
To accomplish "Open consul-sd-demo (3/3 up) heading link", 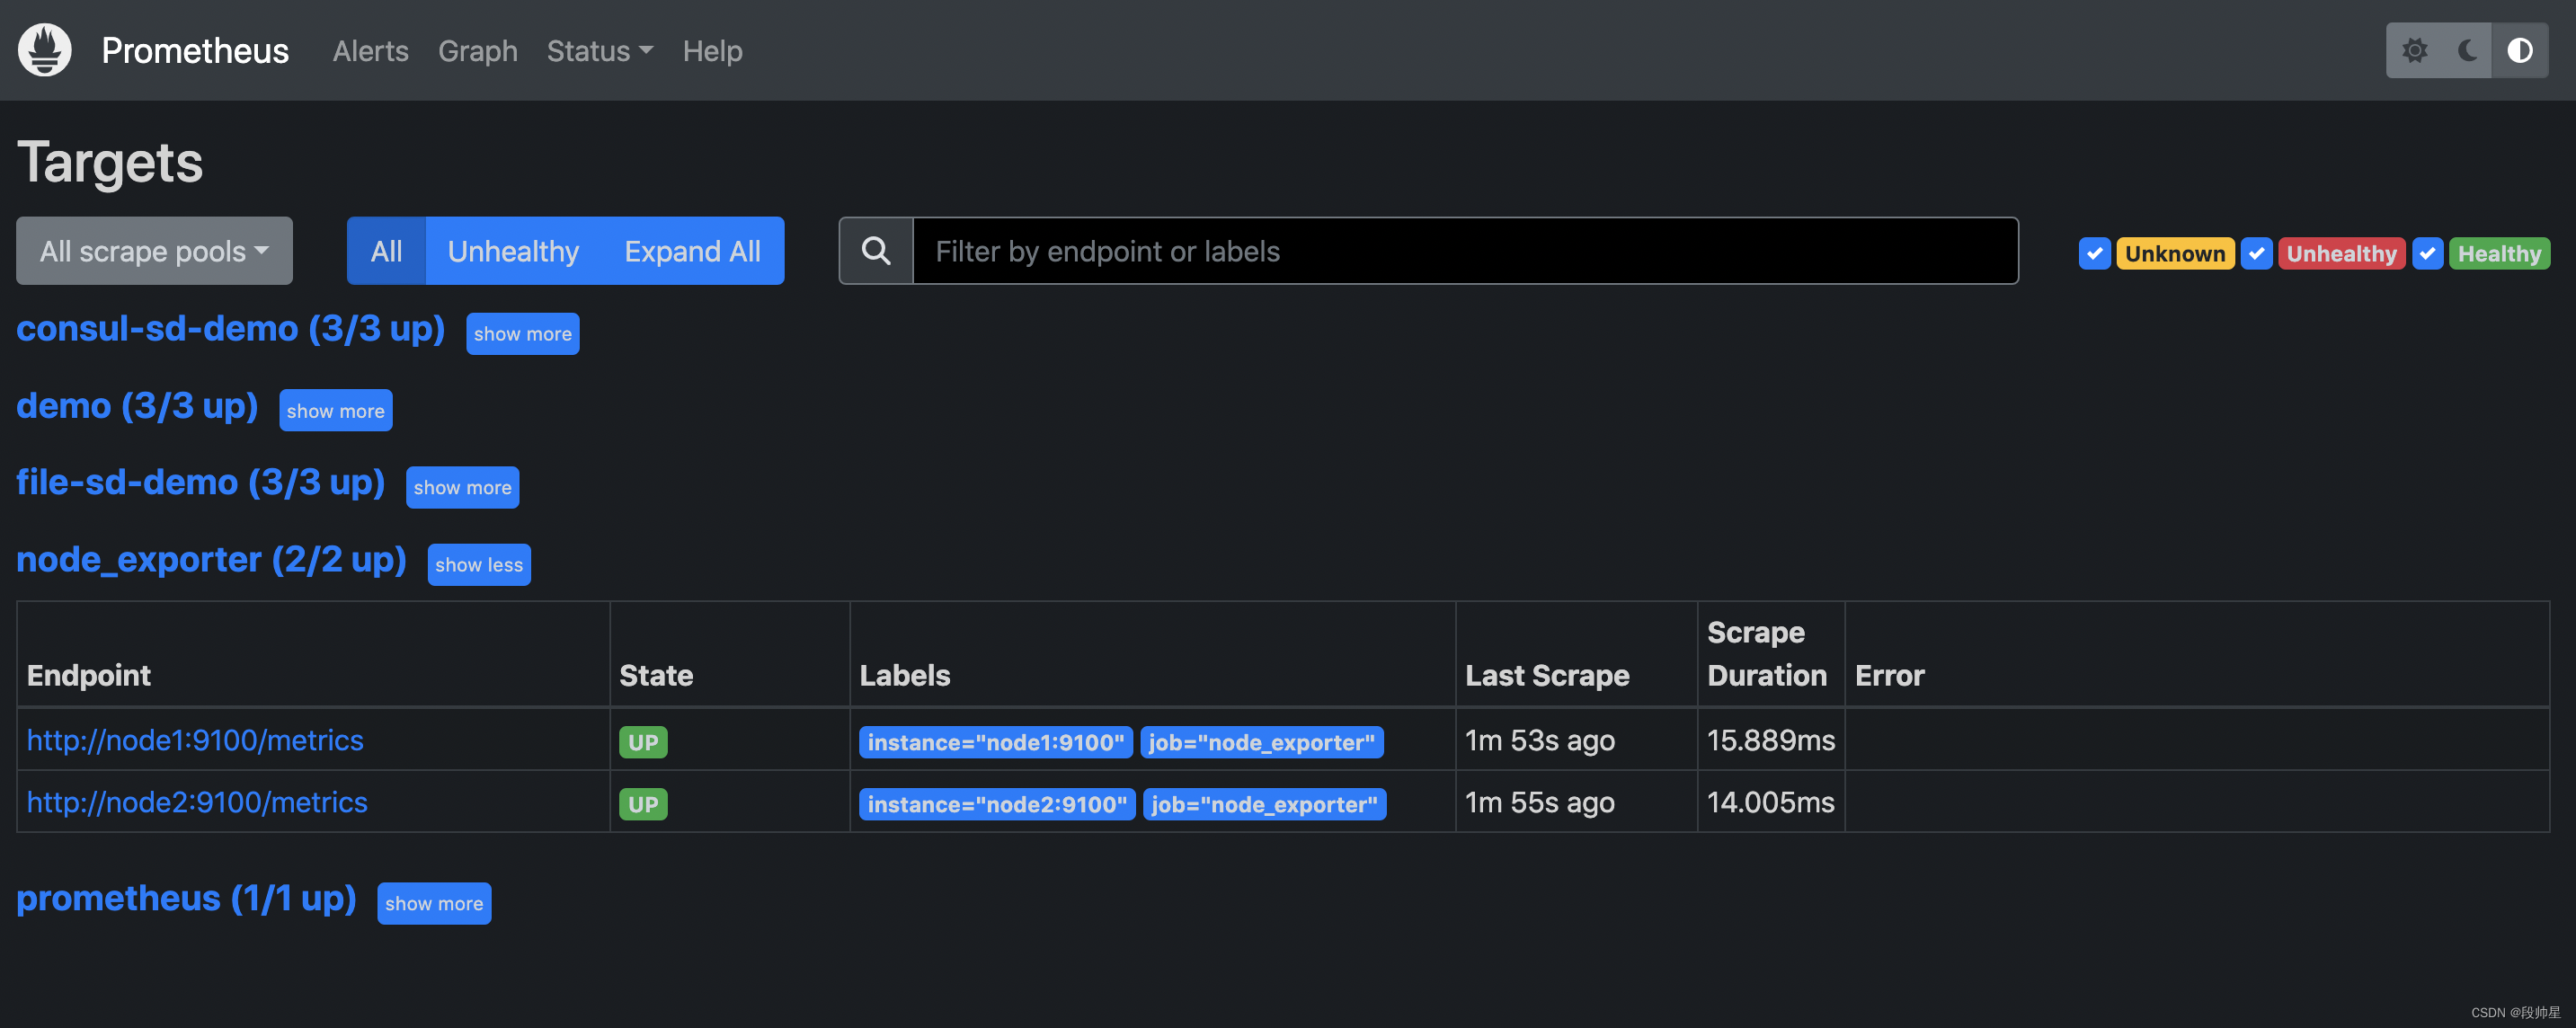I will [230, 329].
